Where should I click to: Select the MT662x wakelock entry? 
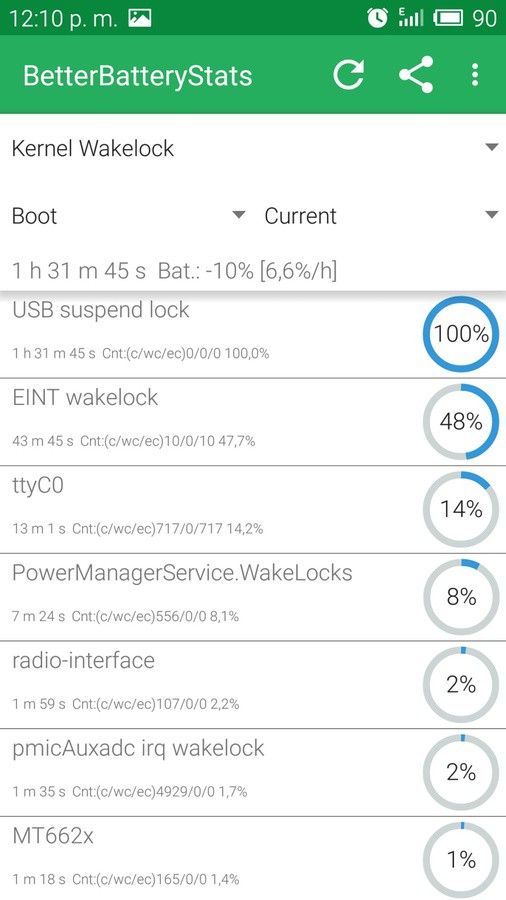(253, 859)
